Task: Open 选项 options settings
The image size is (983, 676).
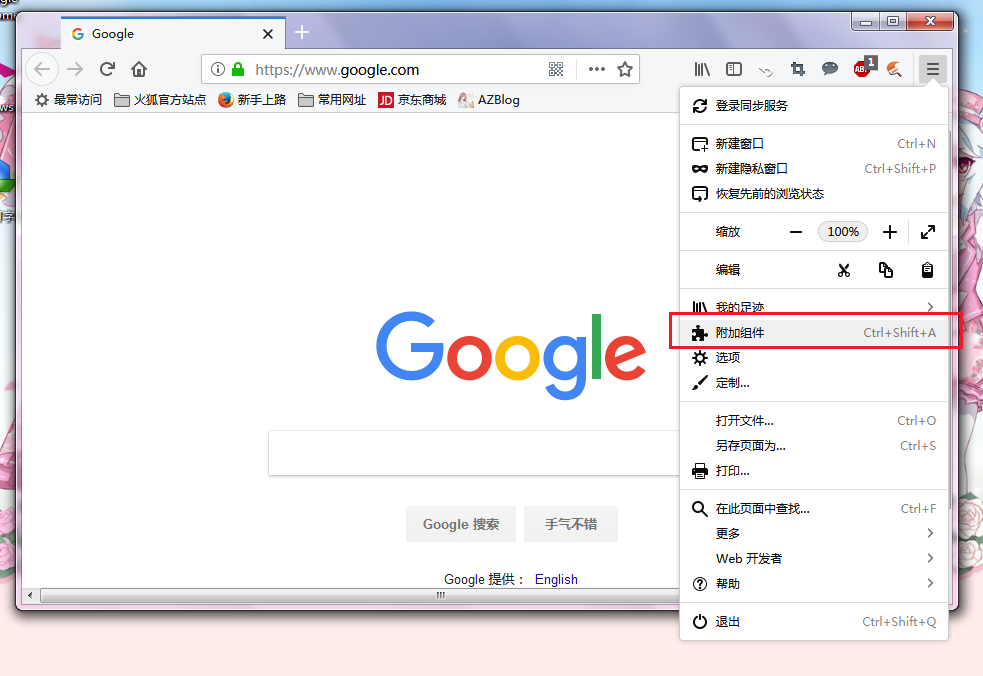Action: [x=814, y=357]
